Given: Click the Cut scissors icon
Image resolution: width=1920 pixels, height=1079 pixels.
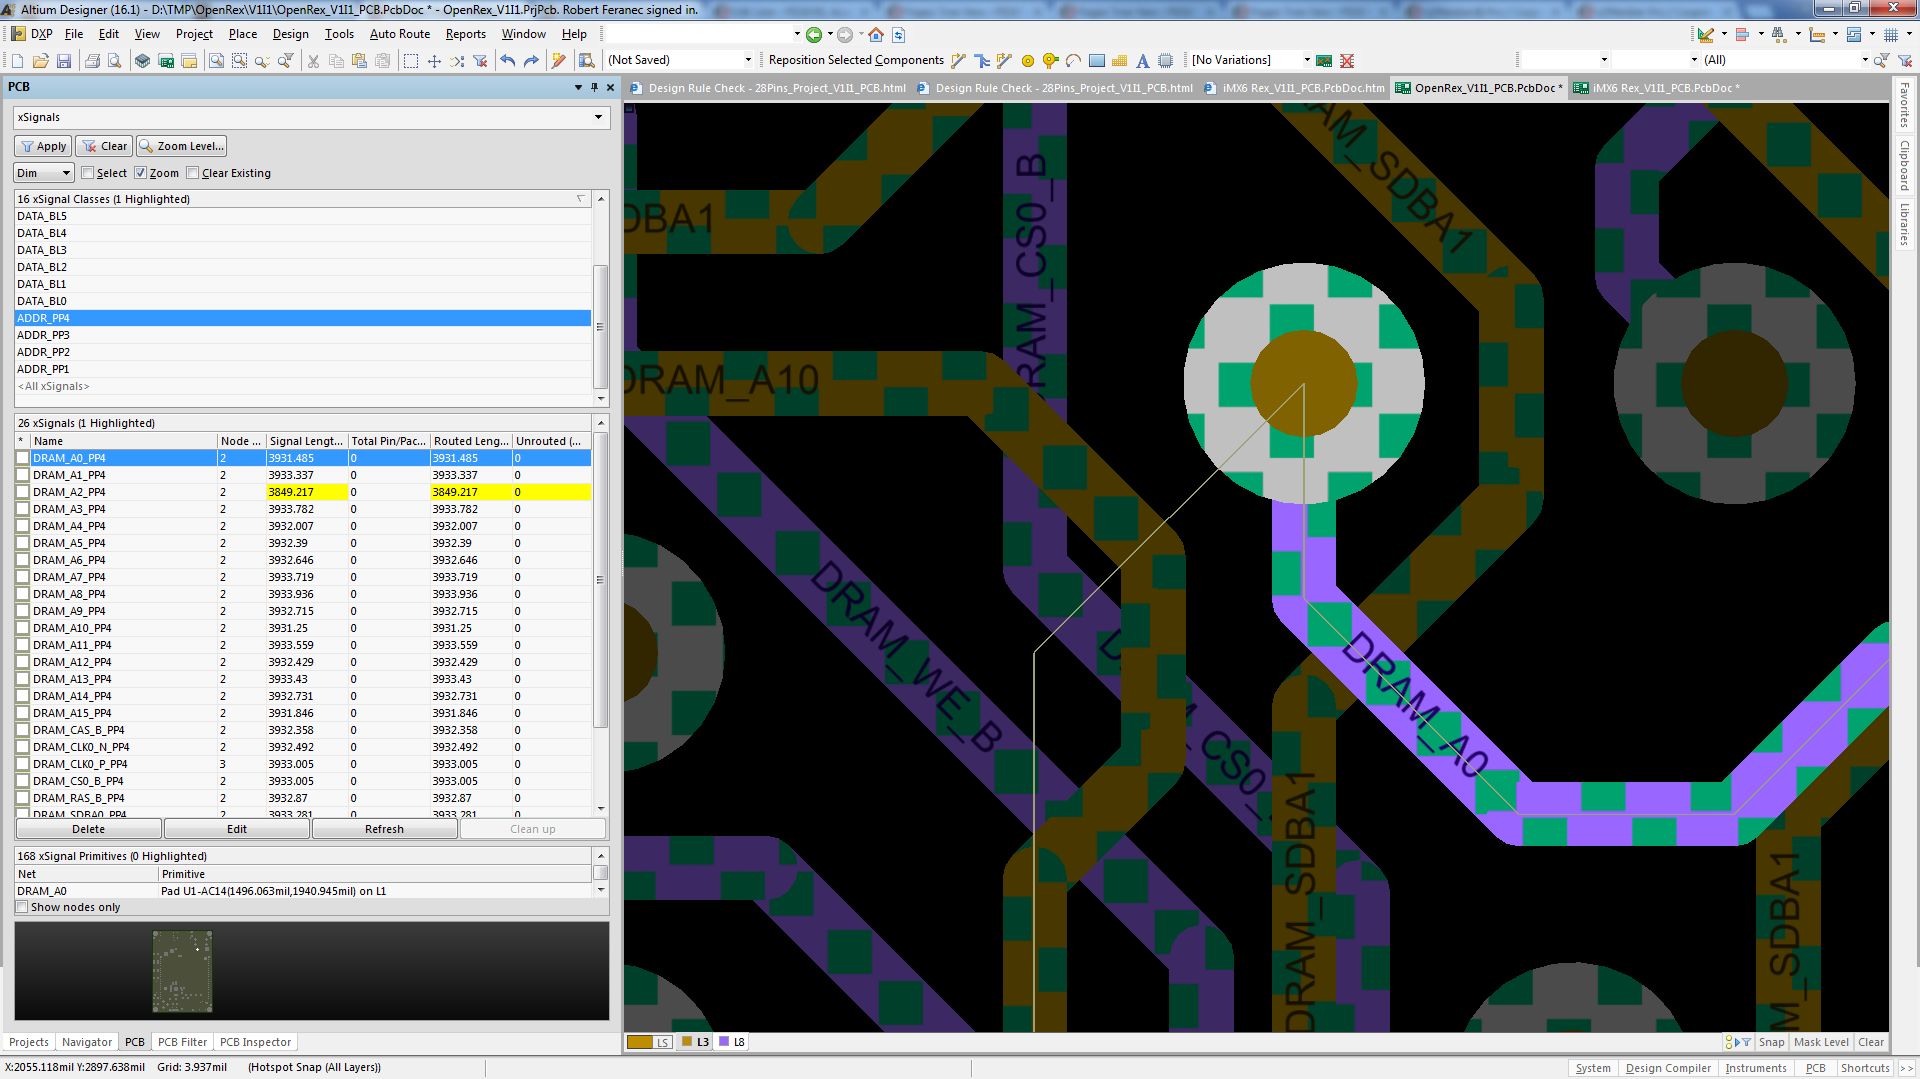Looking at the screenshot, I should (313, 61).
